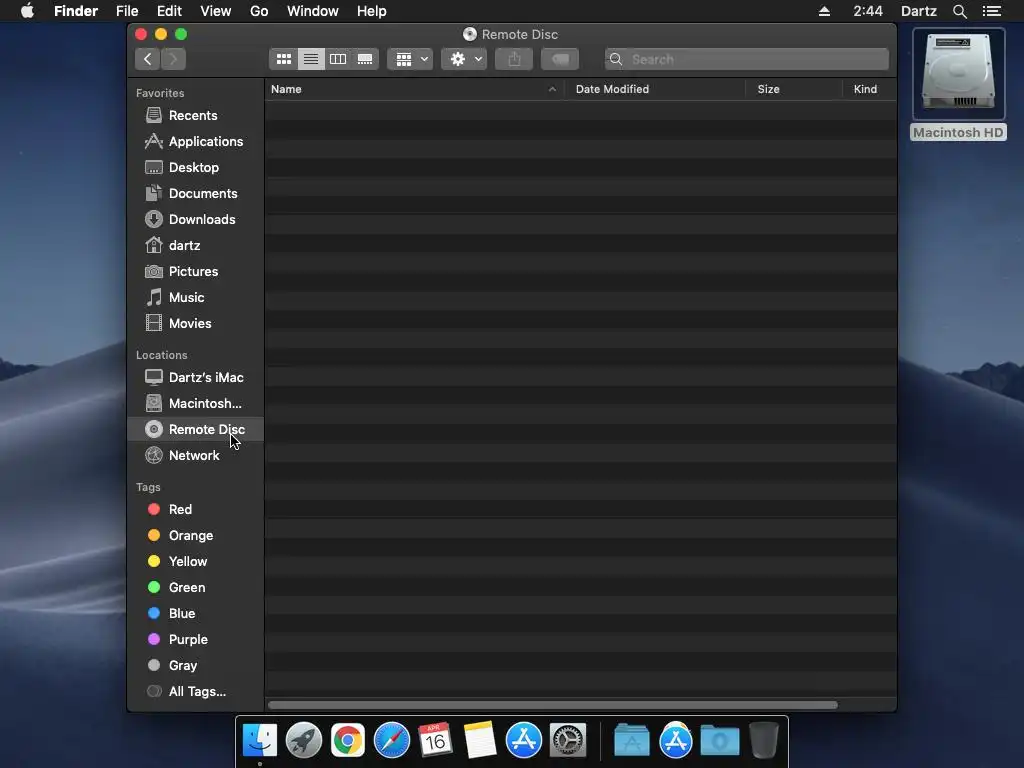The image size is (1024, 768).
Task: Open Downloads in the sidebar
Action: point(195,220)
